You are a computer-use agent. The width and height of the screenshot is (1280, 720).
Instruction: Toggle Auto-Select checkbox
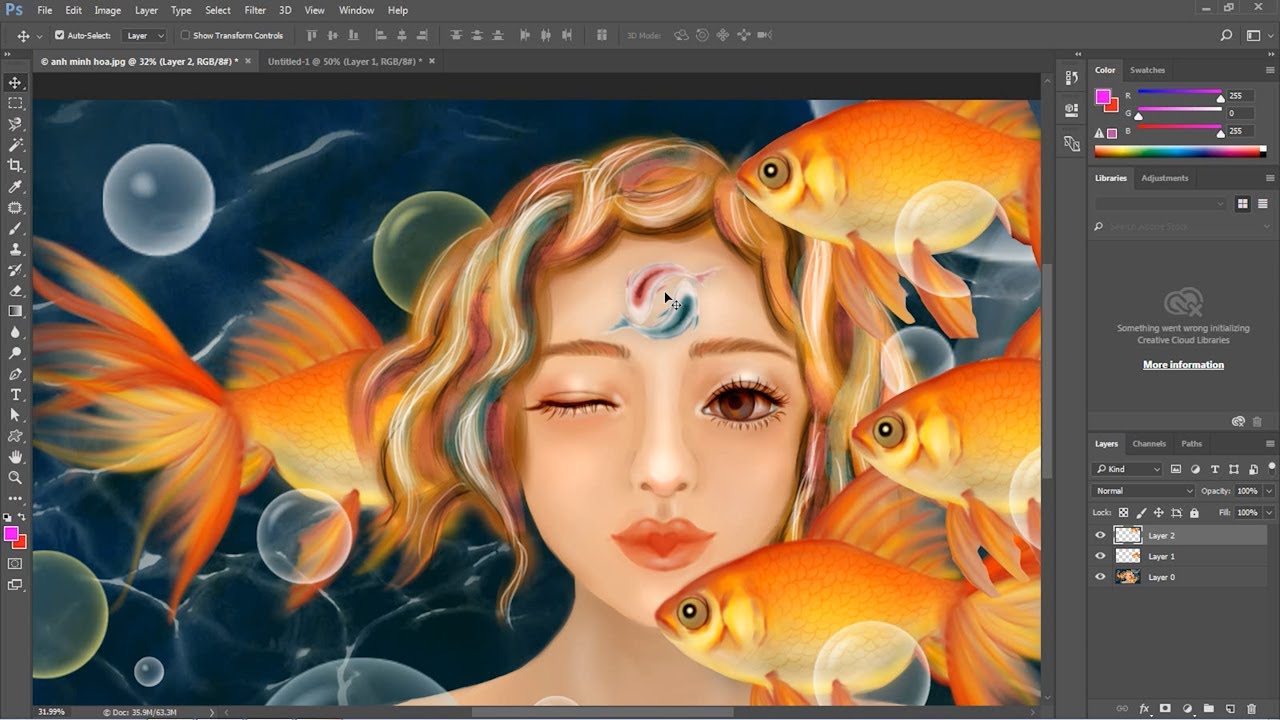click(x=59, y=35)
